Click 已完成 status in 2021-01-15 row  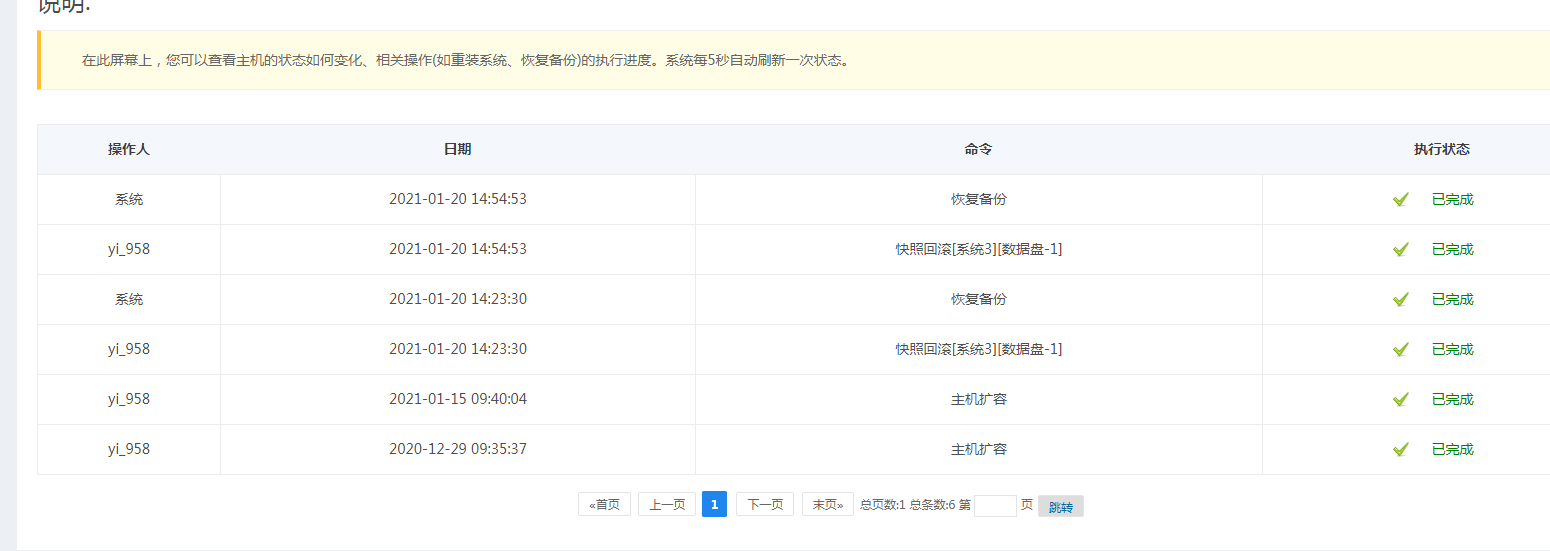1453,399
